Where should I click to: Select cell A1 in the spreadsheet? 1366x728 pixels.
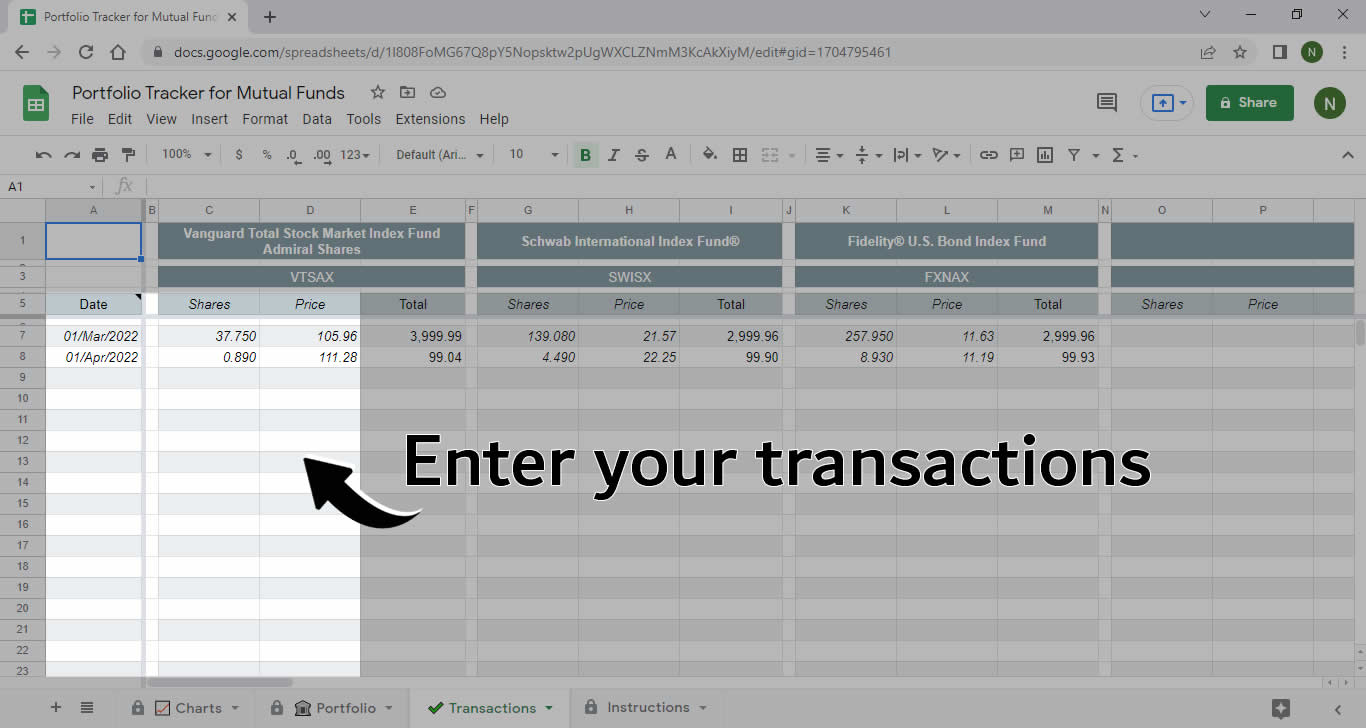click(93, 240)
